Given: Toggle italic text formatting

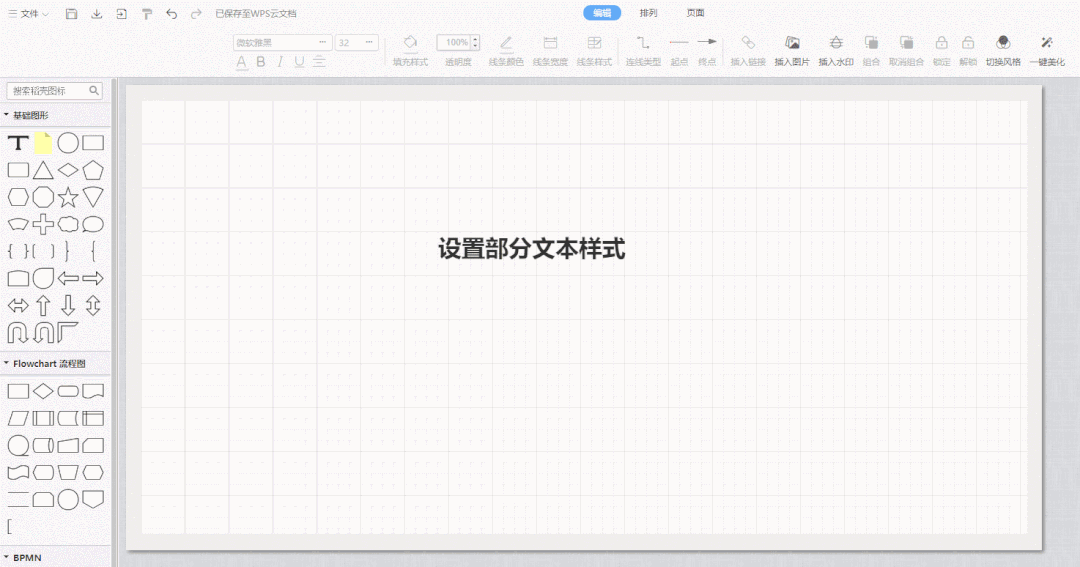Looking at the screenshot, I should pos(280,62).
